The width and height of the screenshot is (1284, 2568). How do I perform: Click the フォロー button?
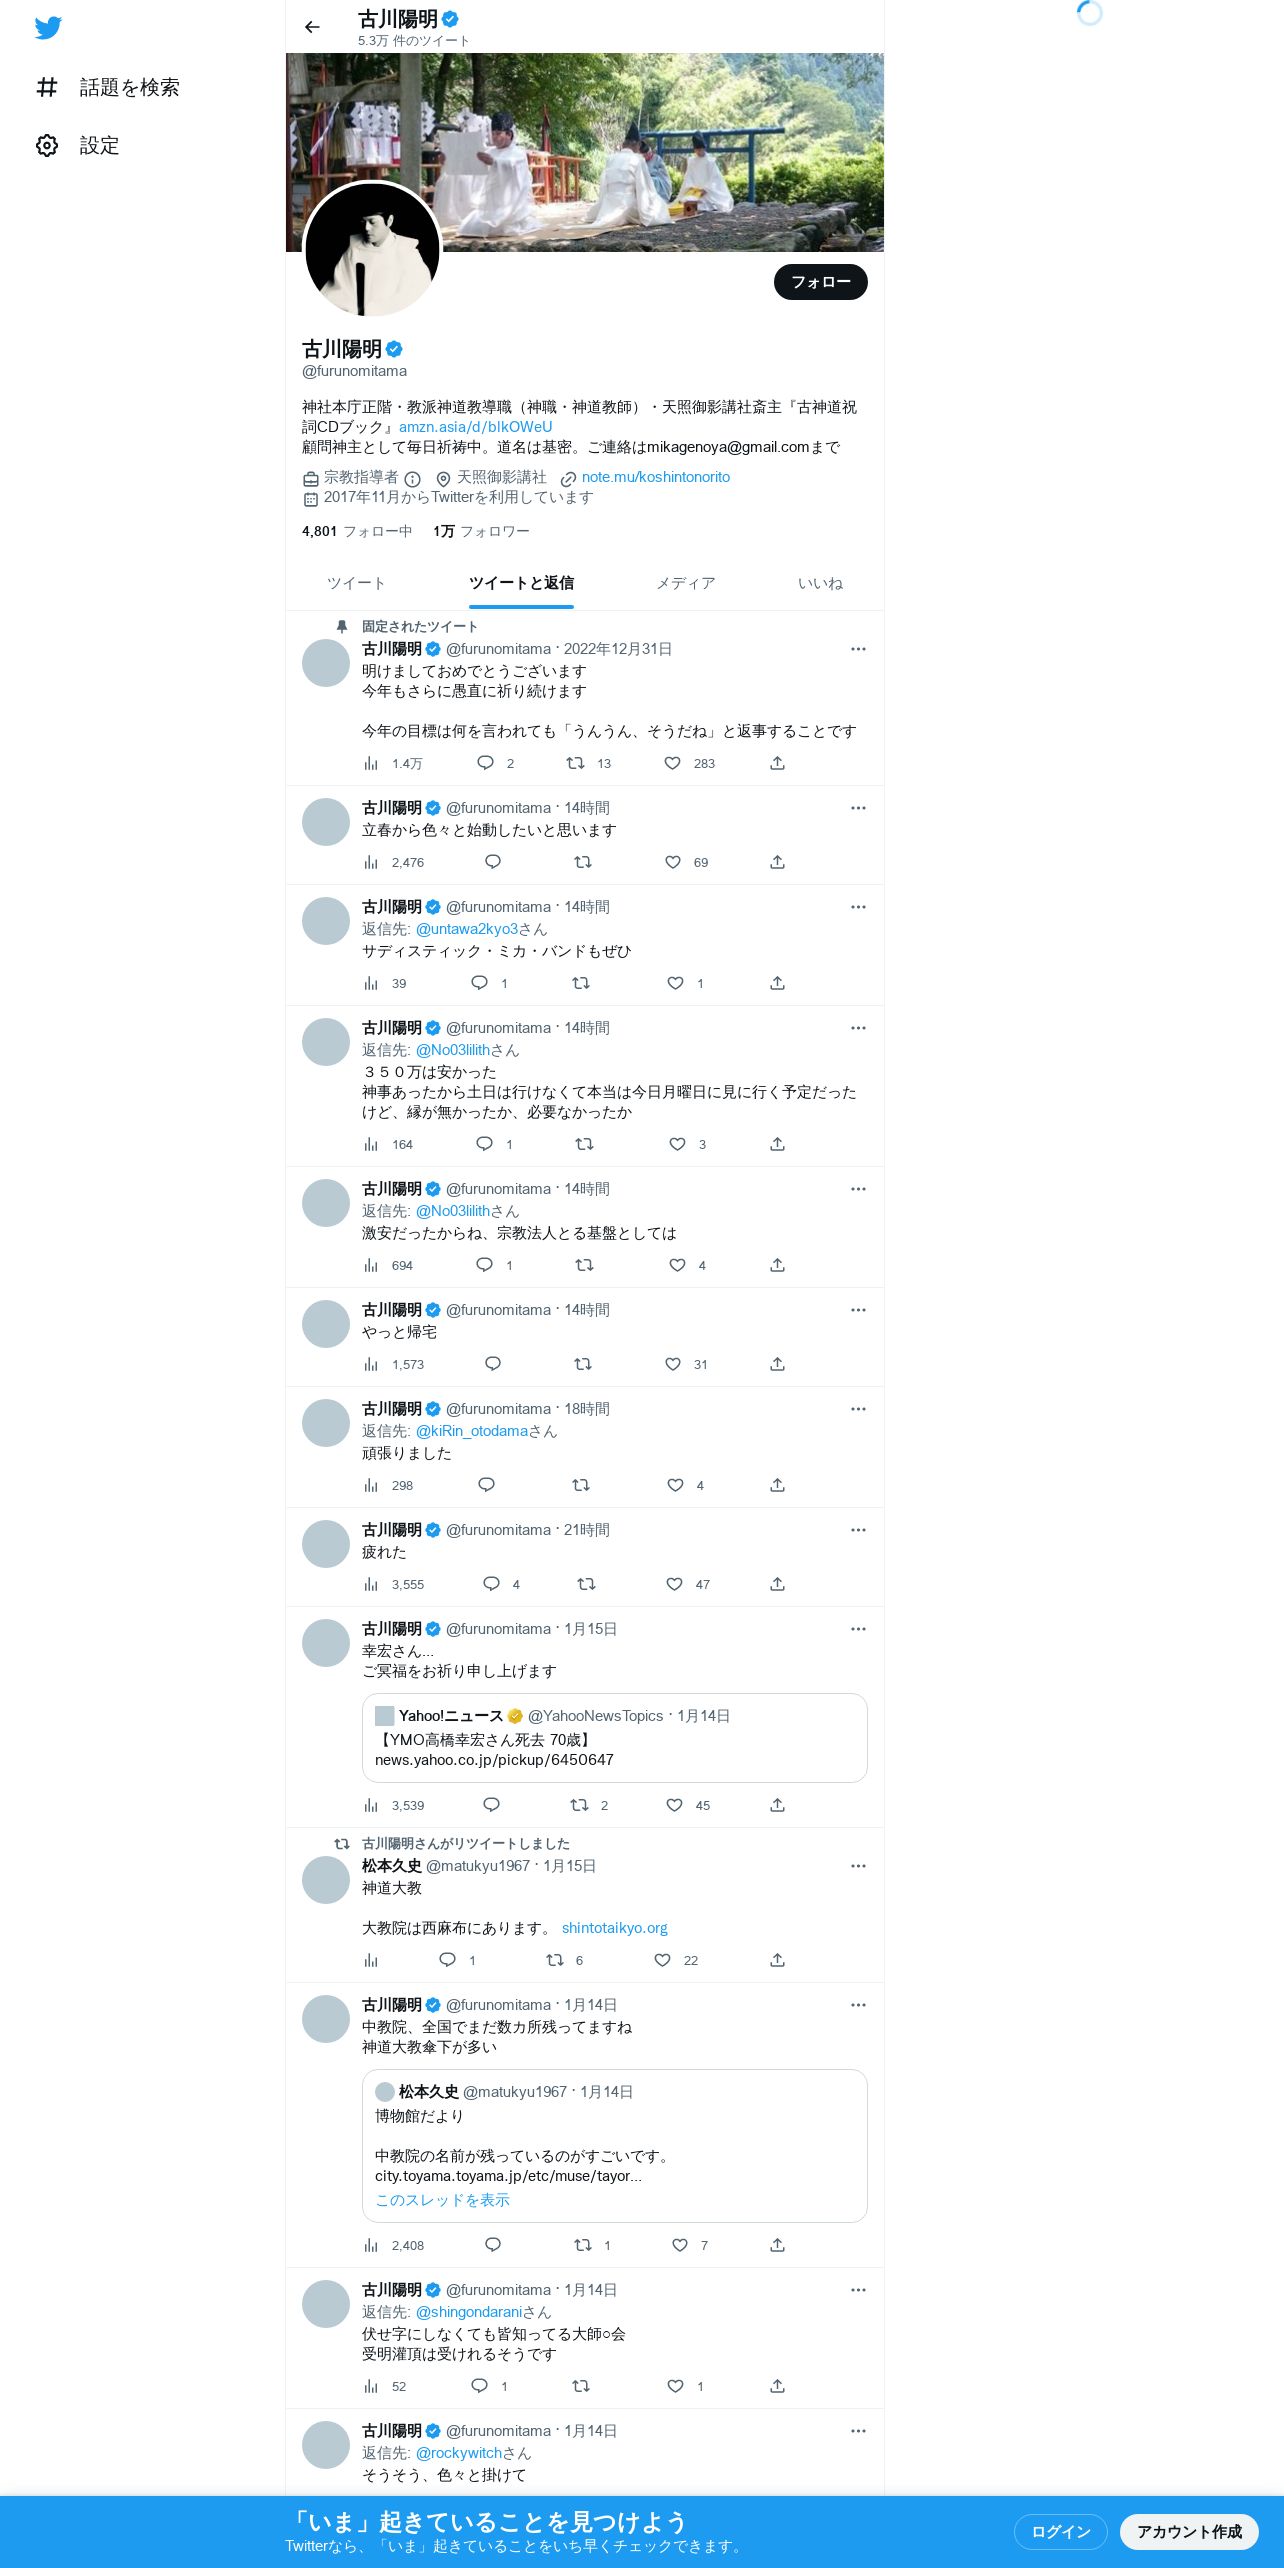(821, 282)
